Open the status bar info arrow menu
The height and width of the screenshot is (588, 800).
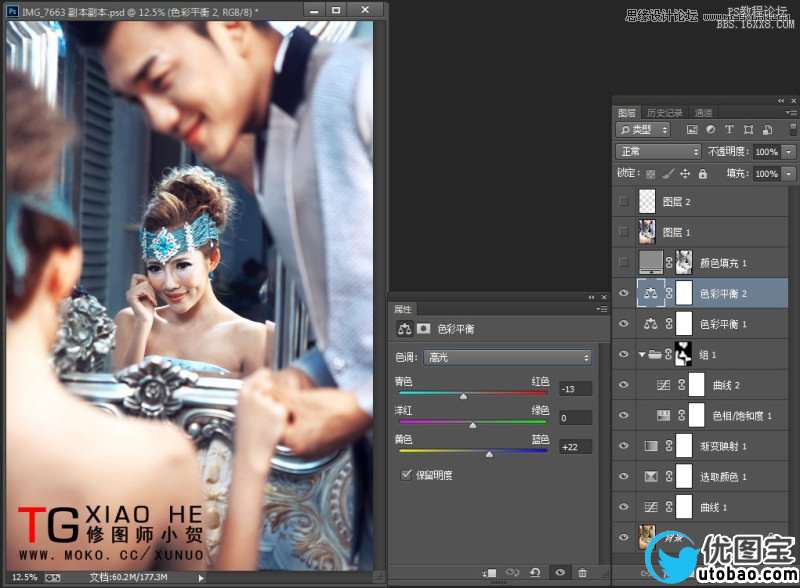pos(201,578)
